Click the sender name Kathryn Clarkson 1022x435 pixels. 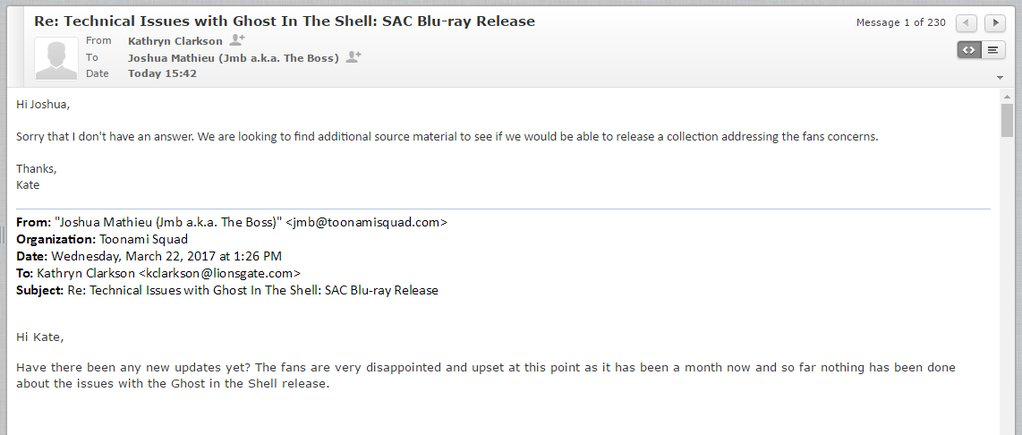point(175,41)
